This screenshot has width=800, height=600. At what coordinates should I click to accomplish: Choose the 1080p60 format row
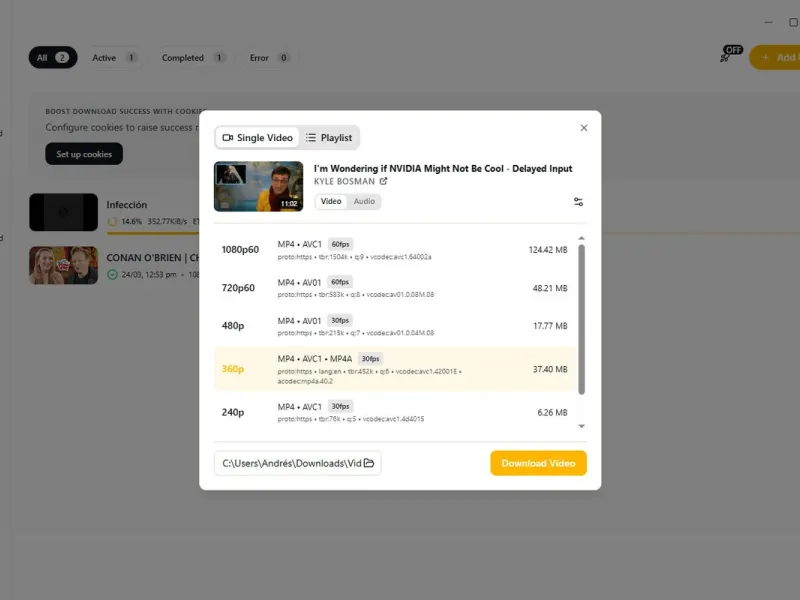coord(395,250)
